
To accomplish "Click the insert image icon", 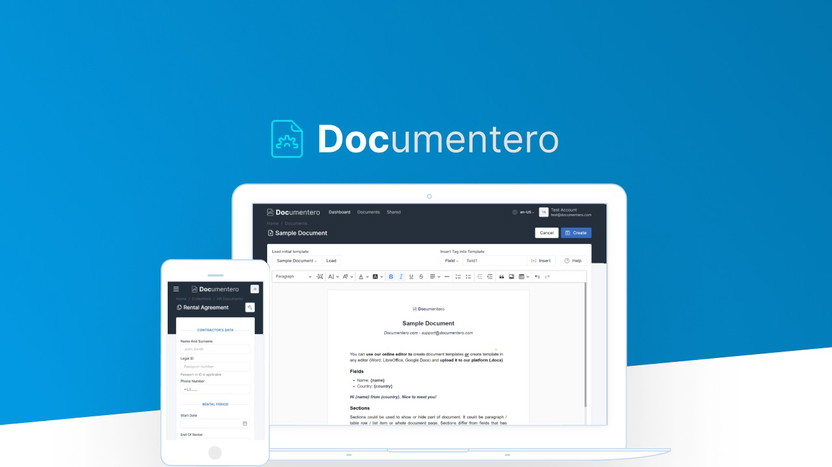I will [511, 277].
